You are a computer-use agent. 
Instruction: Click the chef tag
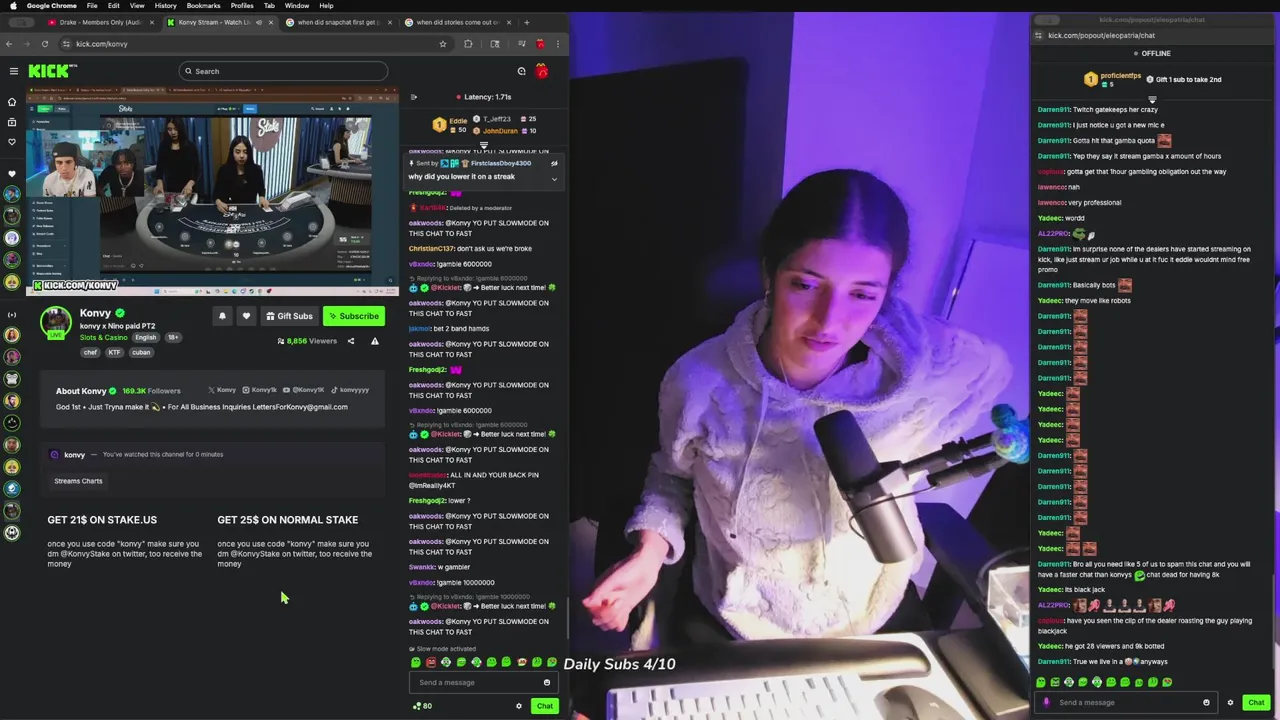point(90,352)
